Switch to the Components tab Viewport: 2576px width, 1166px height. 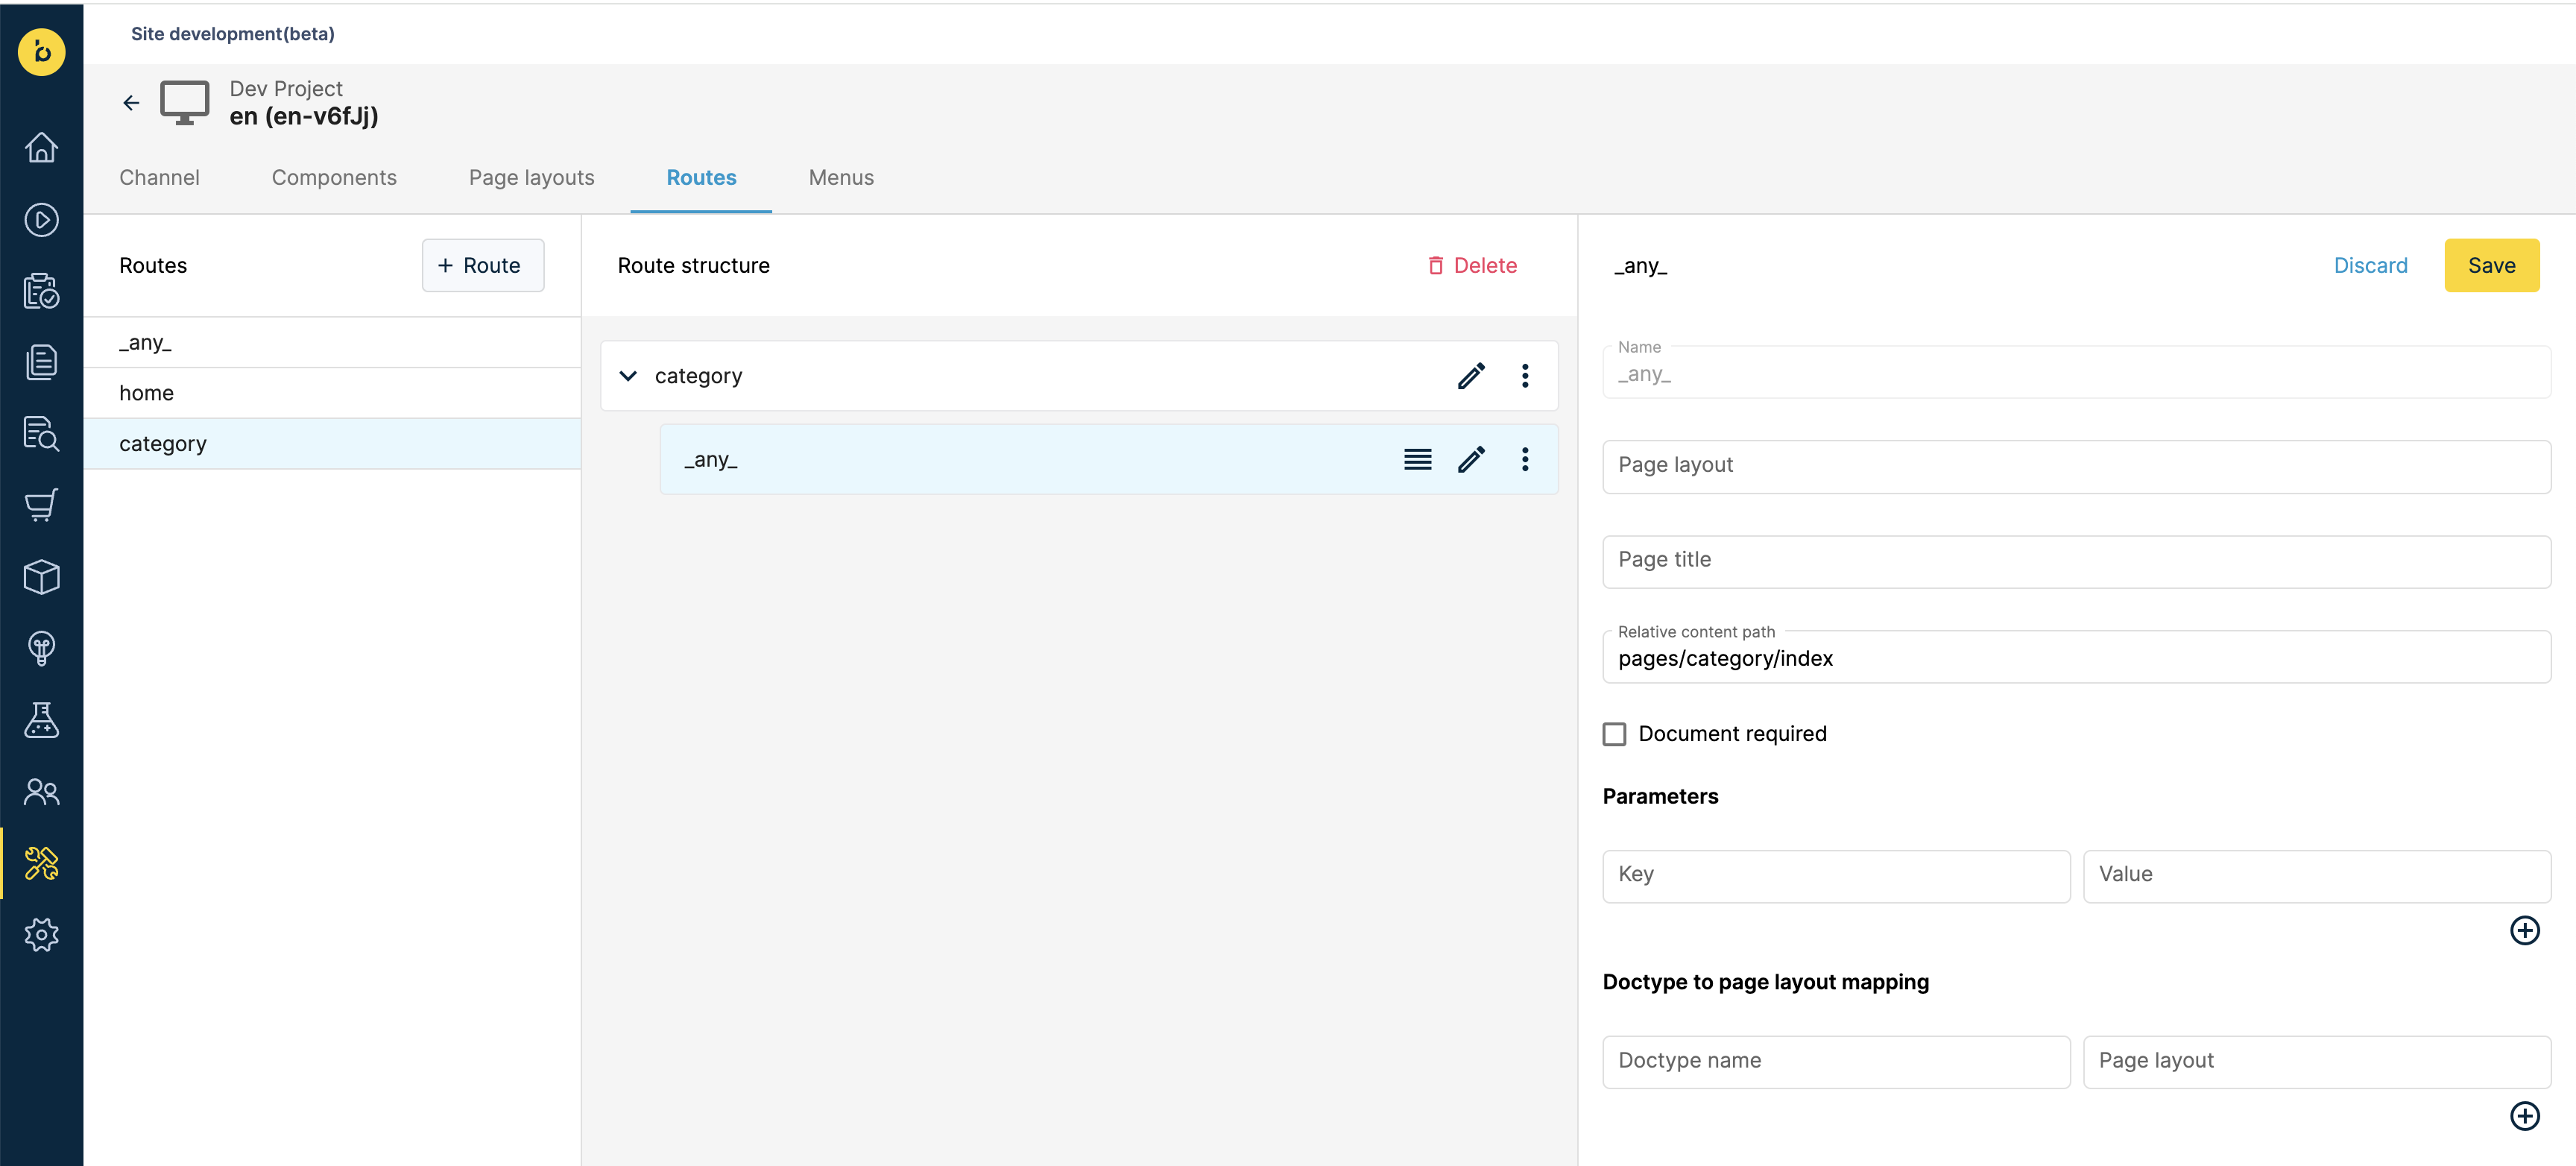click(x=334, y=178)
